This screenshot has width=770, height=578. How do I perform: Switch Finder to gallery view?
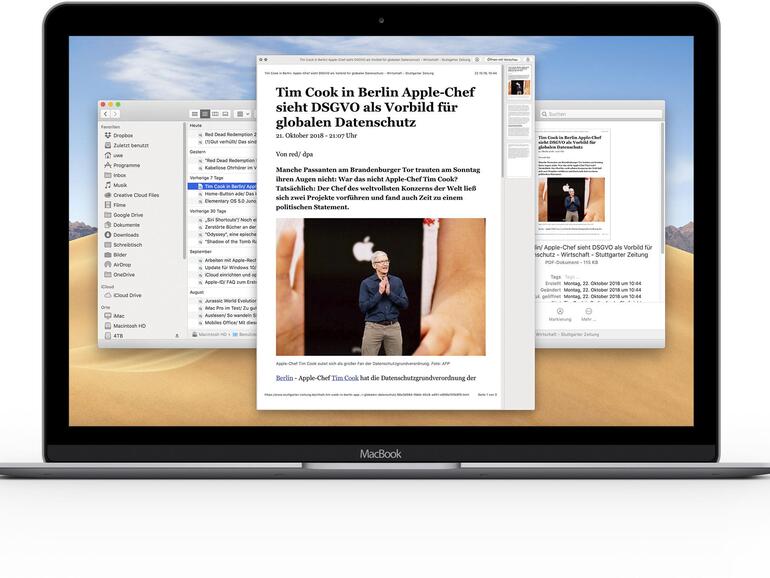click(x=225, y=114)
